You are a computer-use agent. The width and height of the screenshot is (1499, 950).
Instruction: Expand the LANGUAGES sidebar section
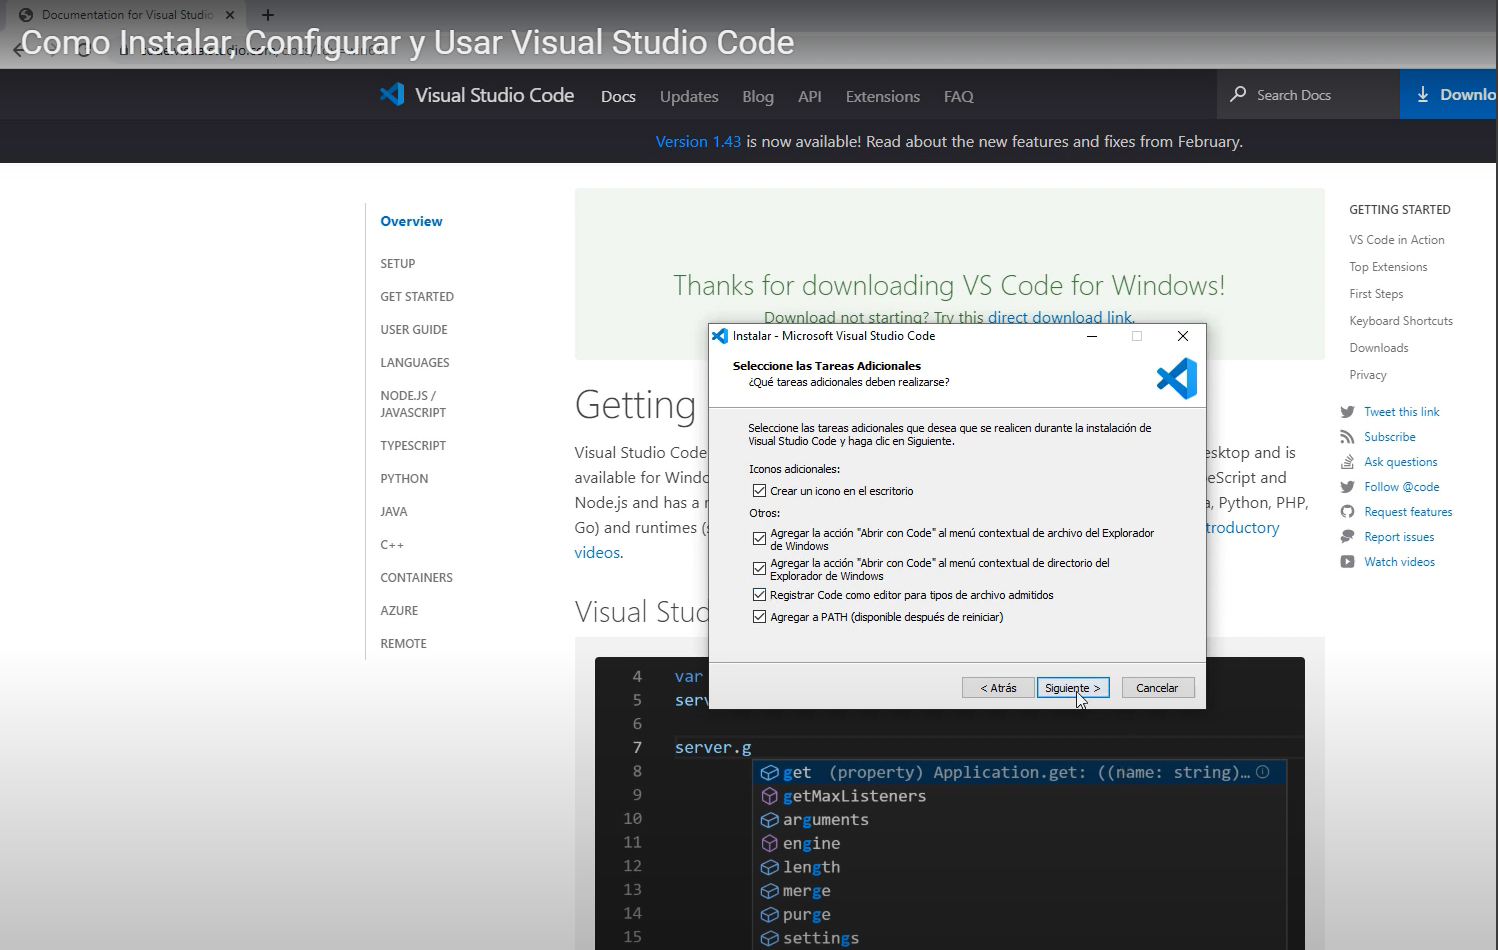point(414,362)
